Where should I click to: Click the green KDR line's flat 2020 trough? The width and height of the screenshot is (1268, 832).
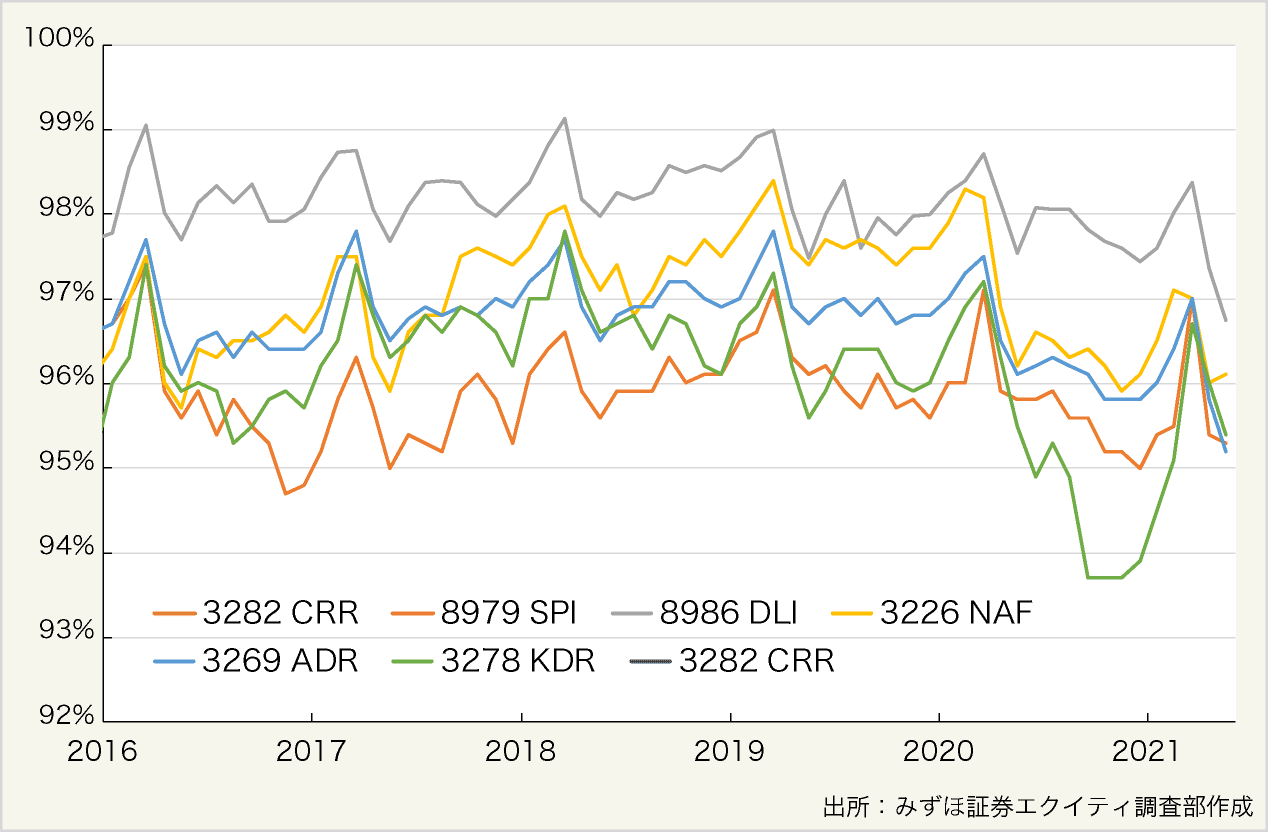pyautogui.click(x=1104, y=577)
